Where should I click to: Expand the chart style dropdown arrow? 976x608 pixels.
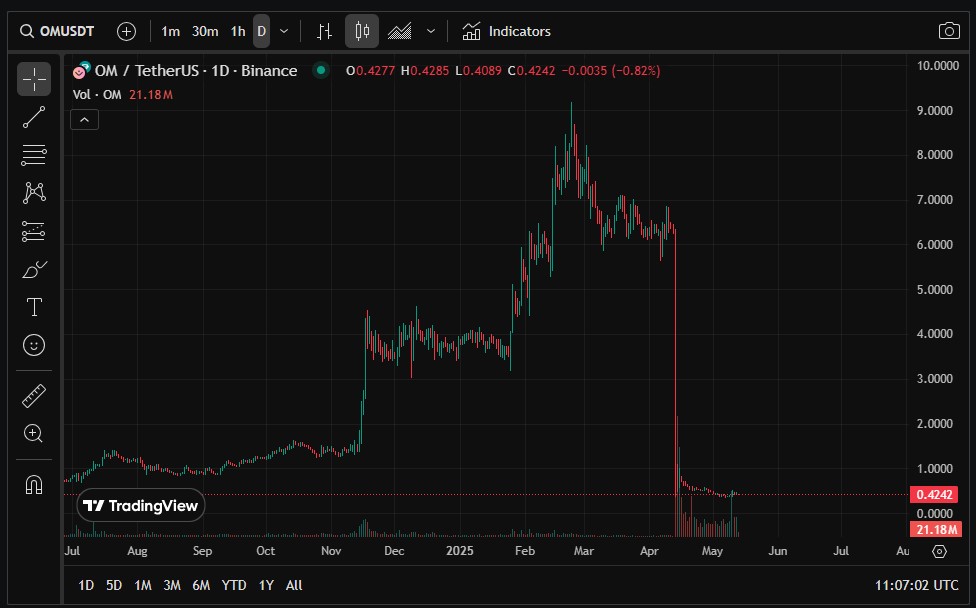click(431, 31)
